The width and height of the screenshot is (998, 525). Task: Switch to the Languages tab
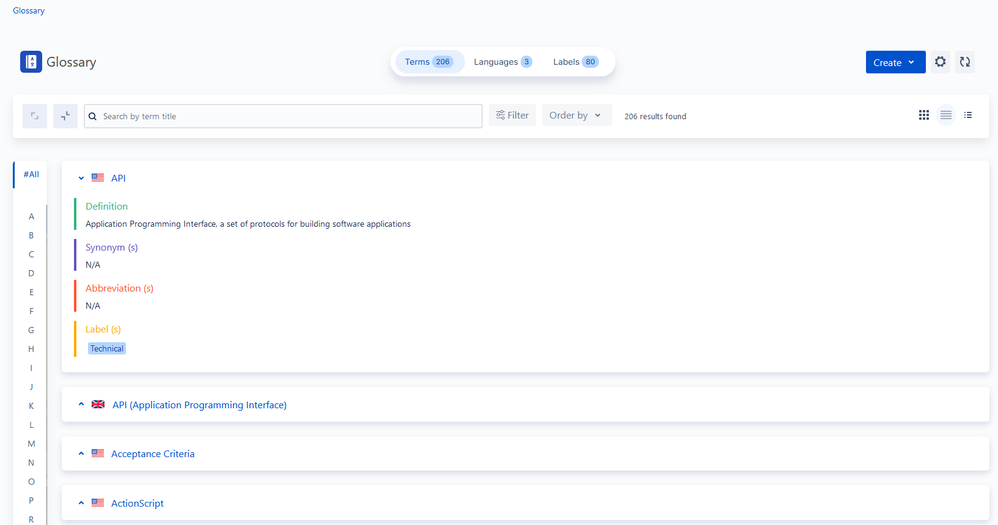coord(503,62)
